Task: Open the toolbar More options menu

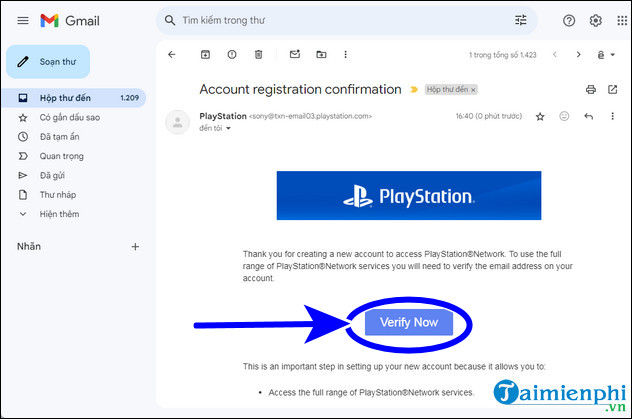Action: [x=345, y=54]
